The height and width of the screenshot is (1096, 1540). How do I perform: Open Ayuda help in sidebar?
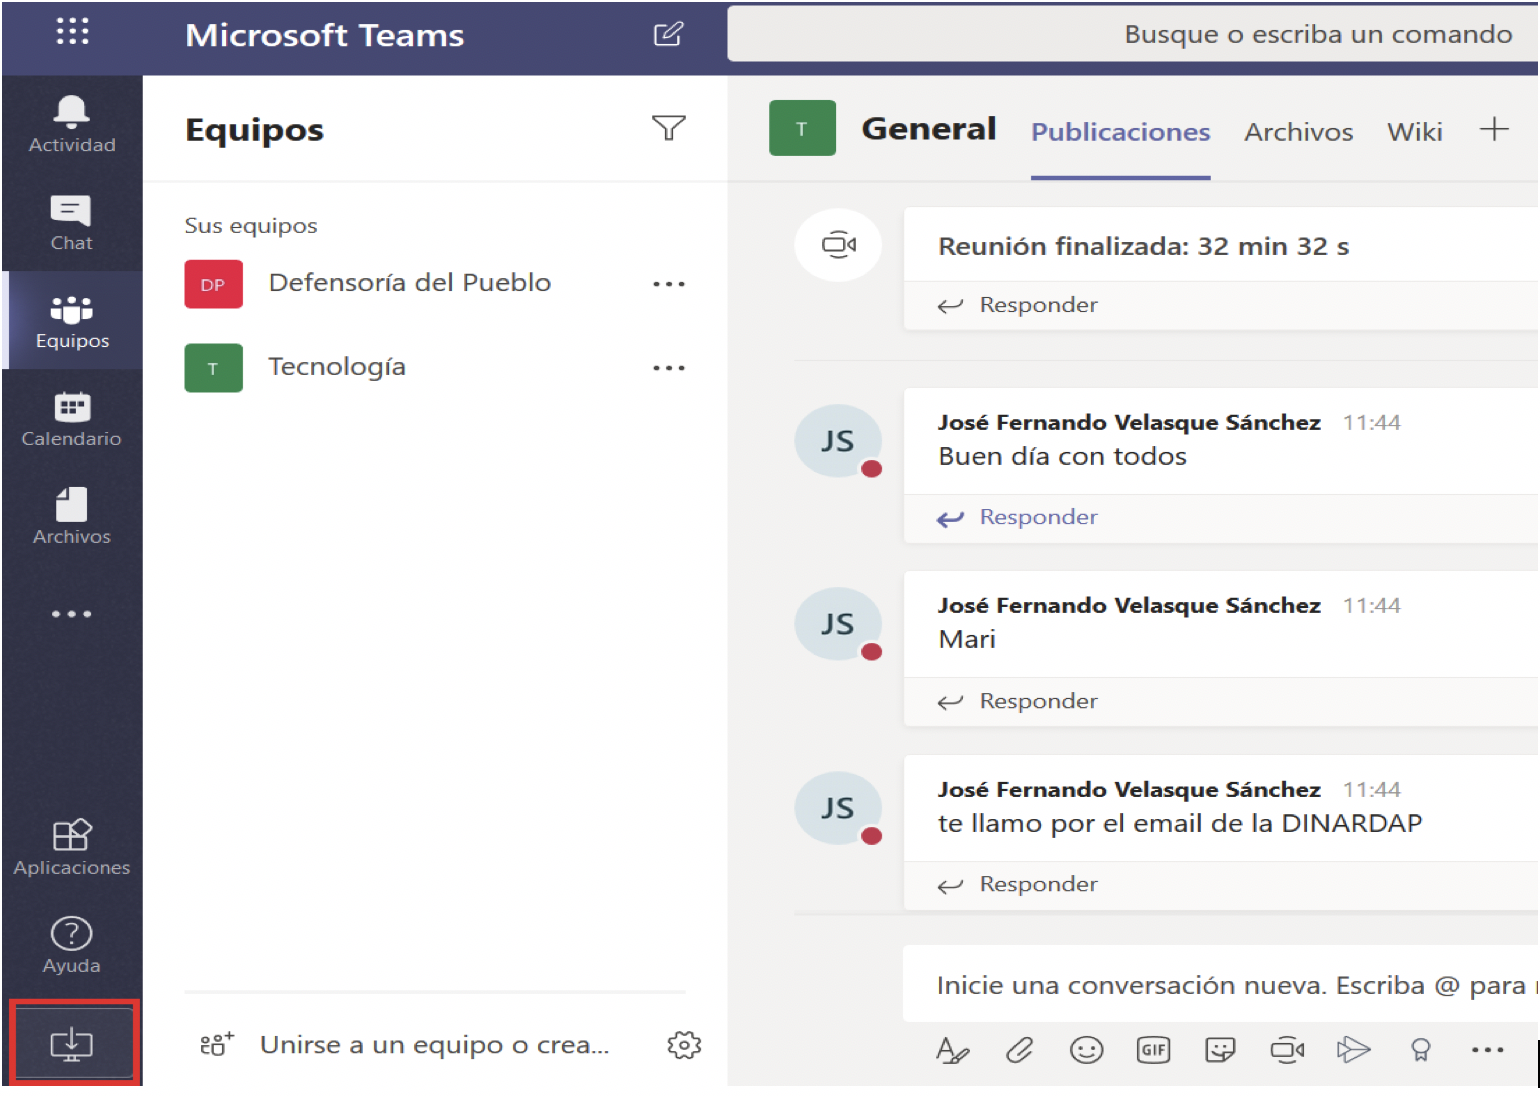(72, 945)
